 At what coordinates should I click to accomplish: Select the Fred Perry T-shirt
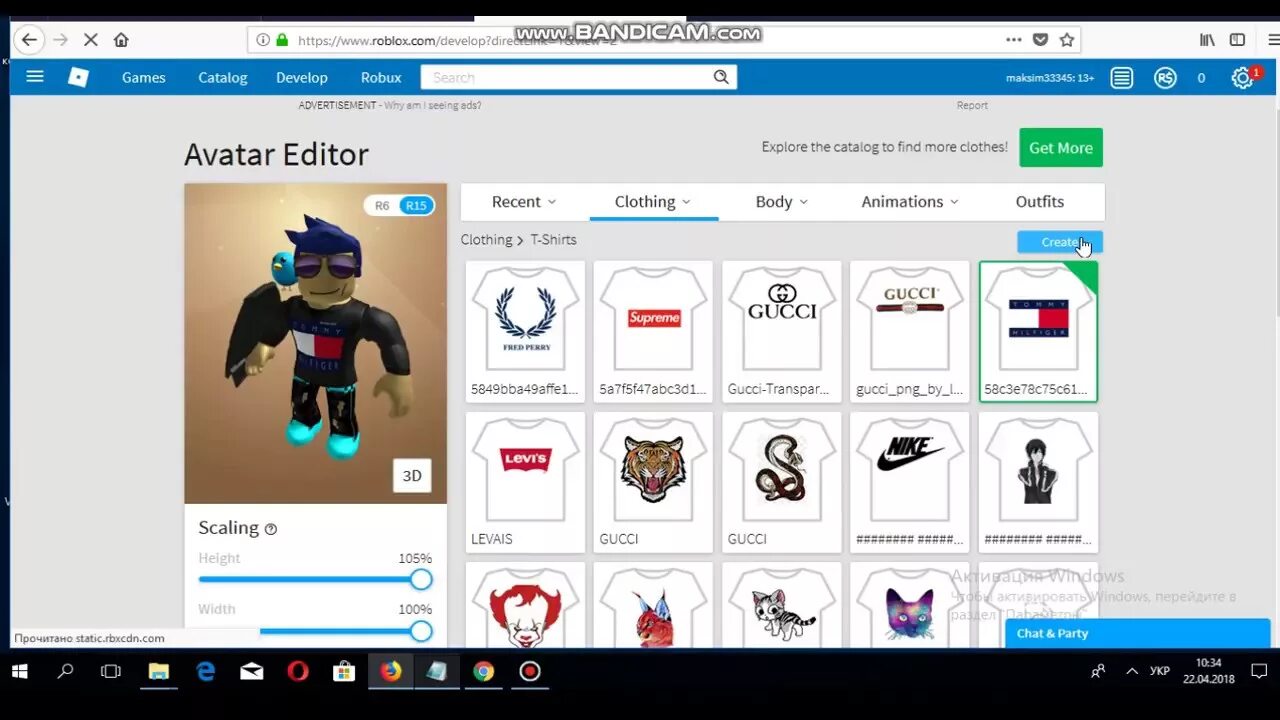[x=525, y=331]
